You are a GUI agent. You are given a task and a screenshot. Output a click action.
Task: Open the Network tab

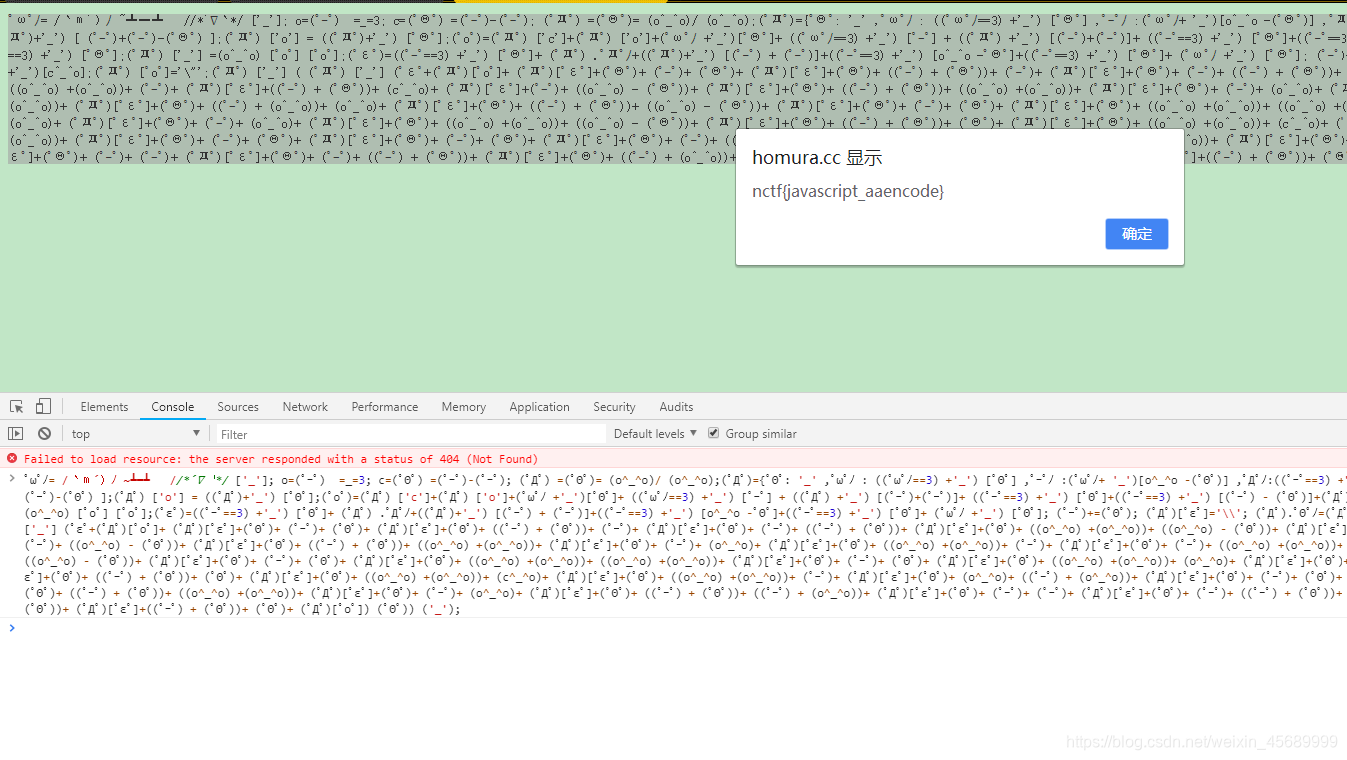coord(305,407)
